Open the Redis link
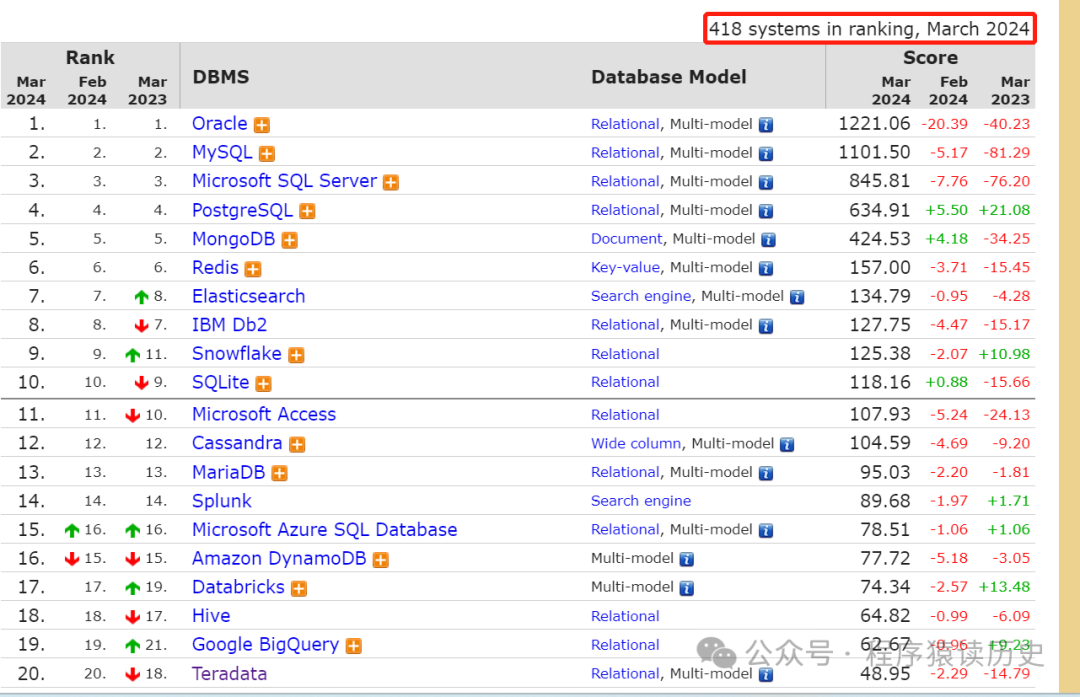The image size is (1080, 697). tap(216, 267)
